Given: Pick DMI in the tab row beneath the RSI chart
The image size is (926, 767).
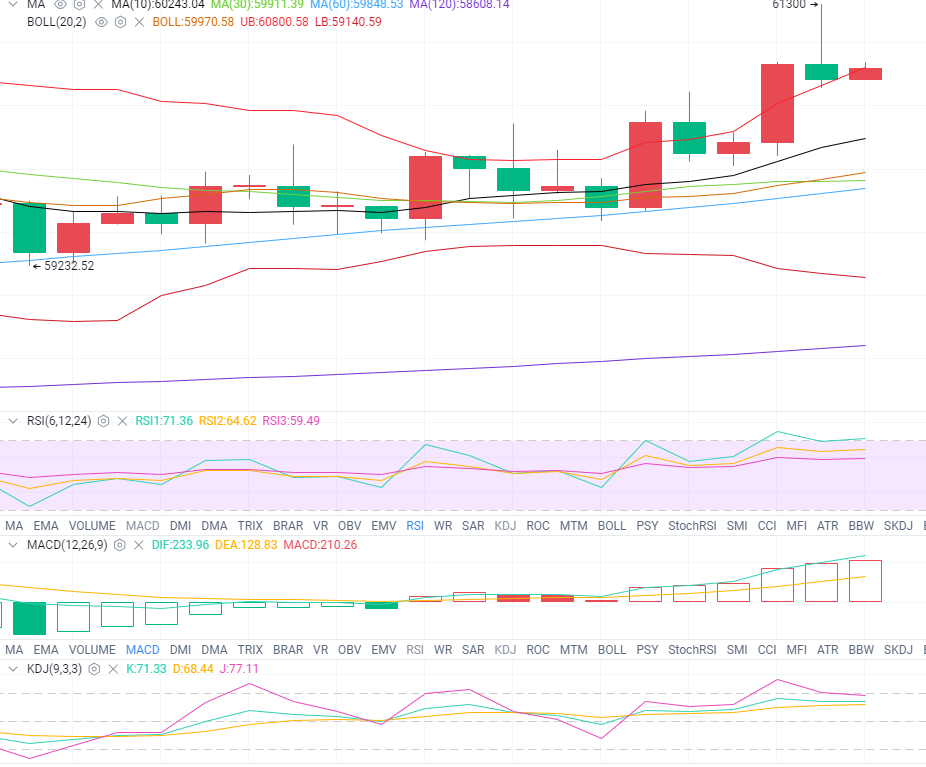Looking at the screenshot, I should coord(180,526).
